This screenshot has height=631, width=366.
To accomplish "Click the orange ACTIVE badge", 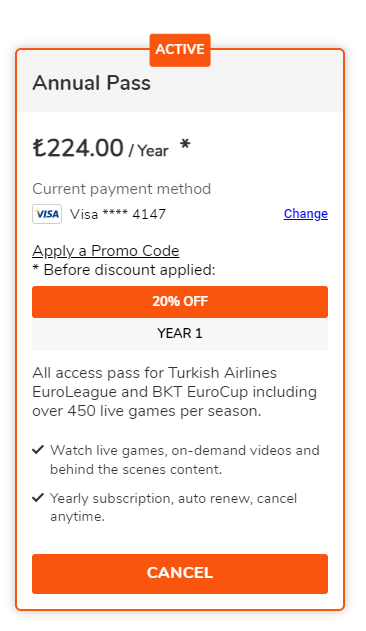I will 180,50.
